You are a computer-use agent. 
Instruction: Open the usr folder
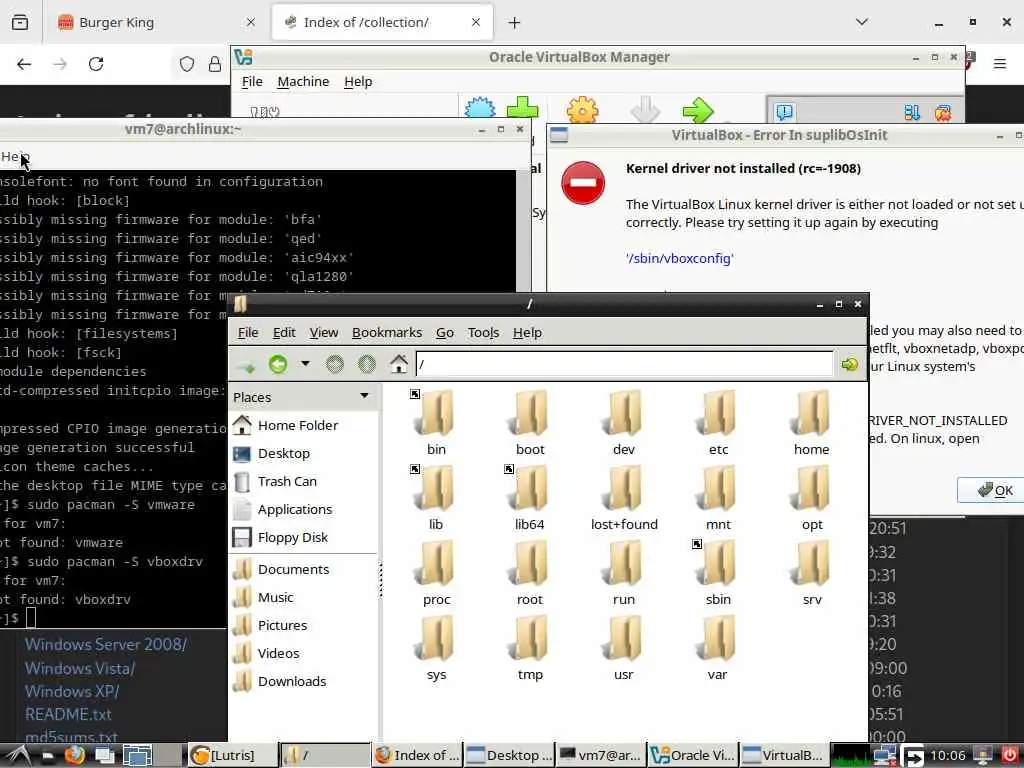(x=624, y=639)
